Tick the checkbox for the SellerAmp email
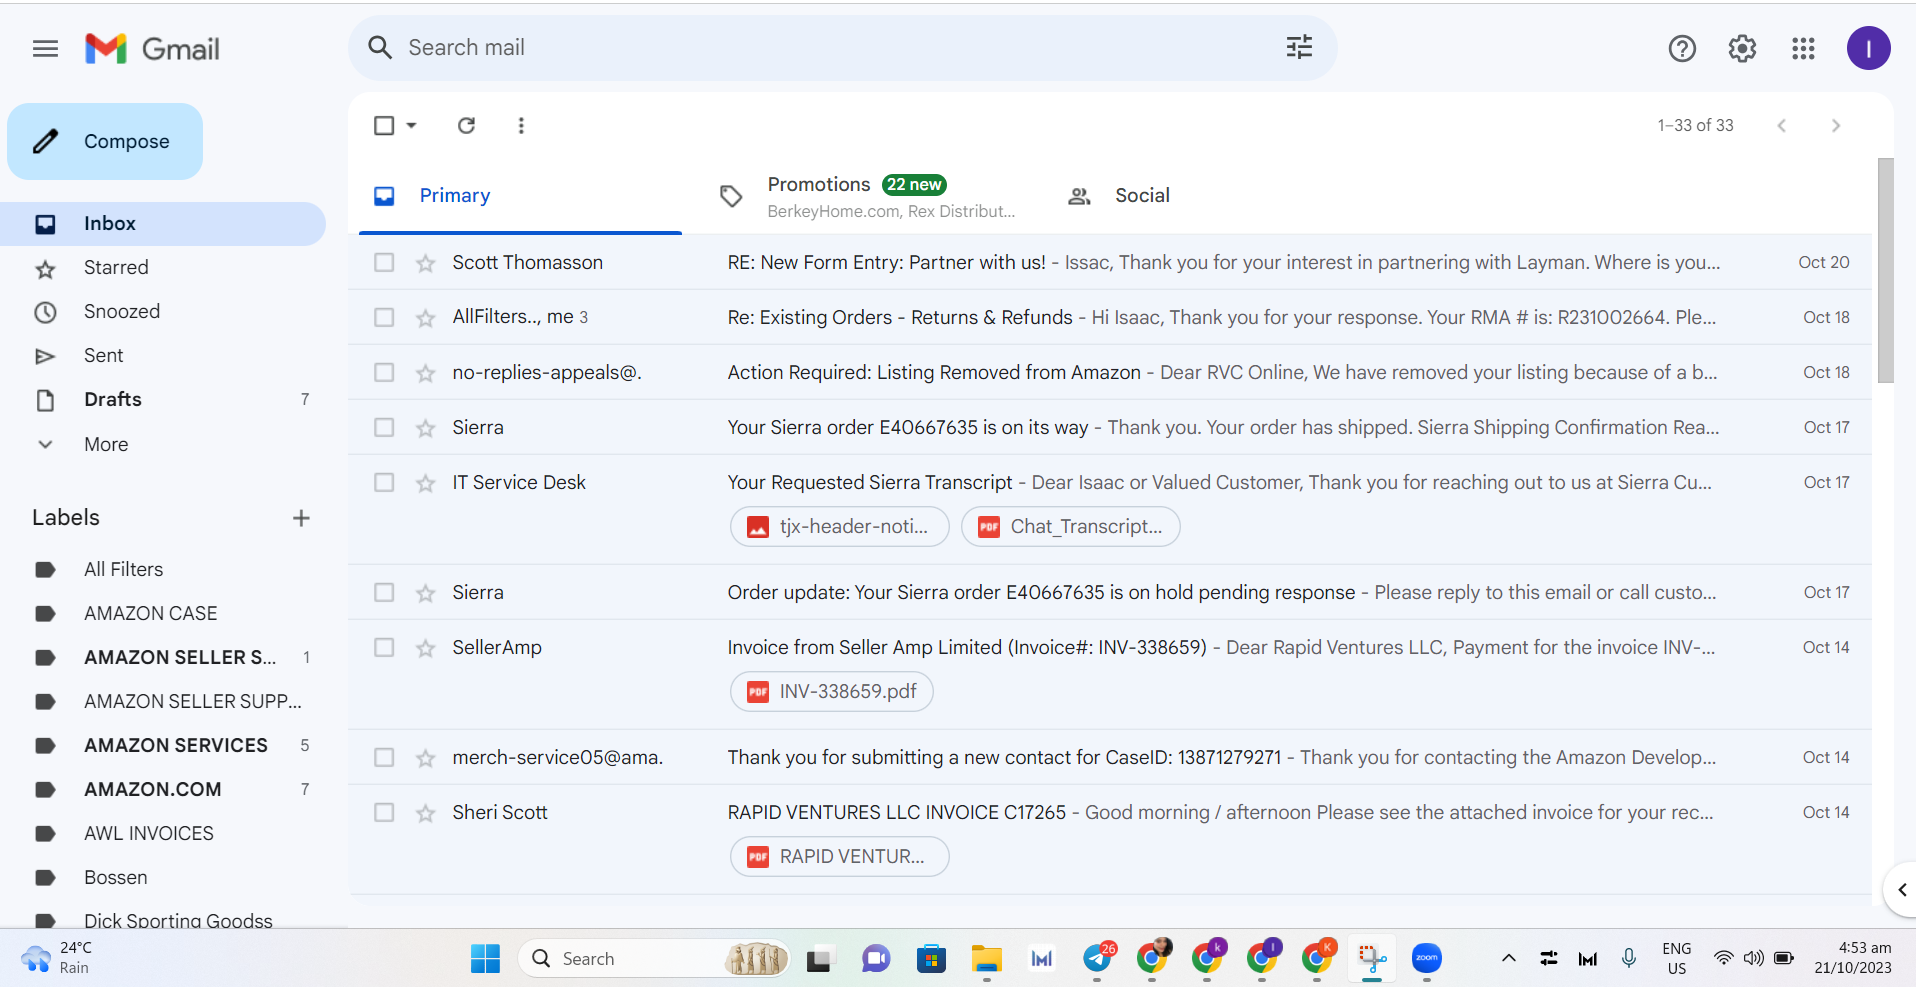 [x=384, y=647]
